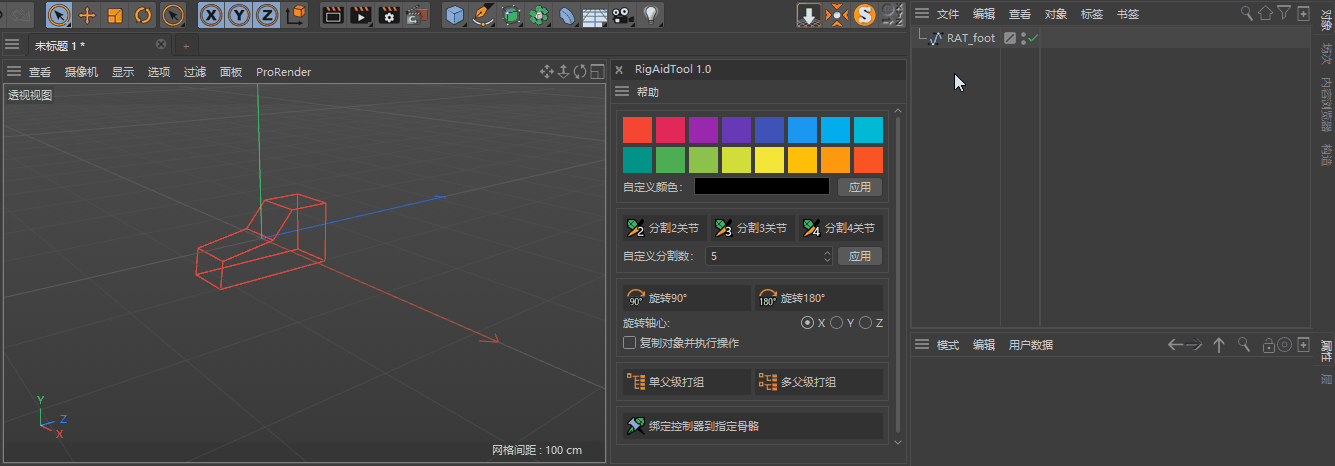Open the 文件 menu in object manager
1335x466 pixels.
(947, 14)
